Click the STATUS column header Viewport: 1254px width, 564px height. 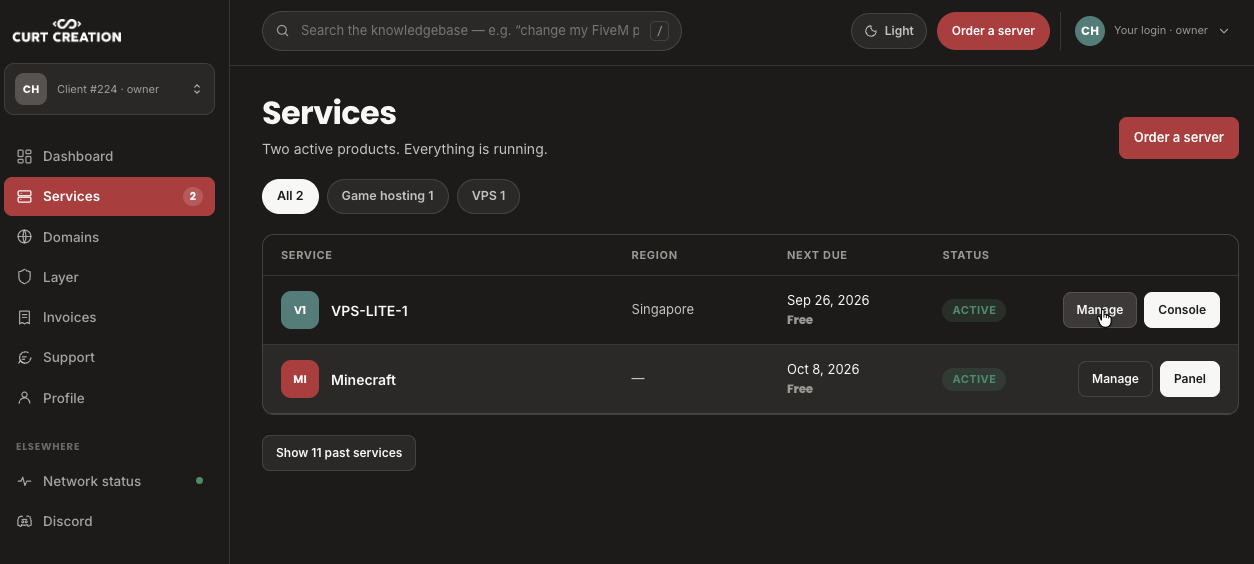(x=965, y=255)
